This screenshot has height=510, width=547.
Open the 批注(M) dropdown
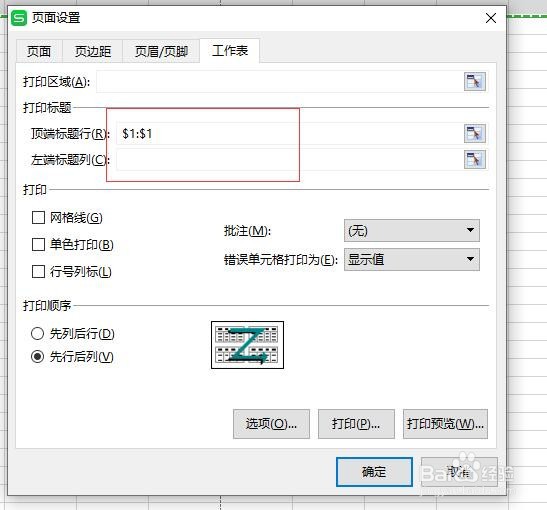coord(412,230)
